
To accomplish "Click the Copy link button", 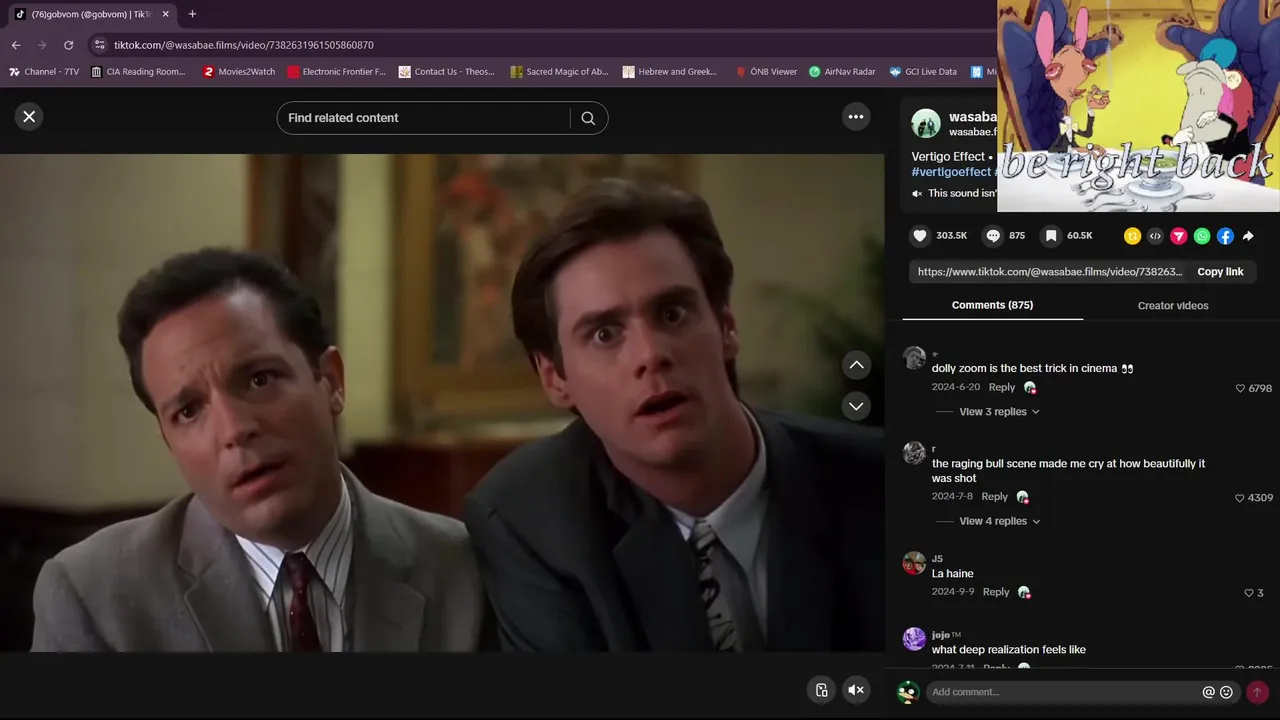I will 1220,272.
